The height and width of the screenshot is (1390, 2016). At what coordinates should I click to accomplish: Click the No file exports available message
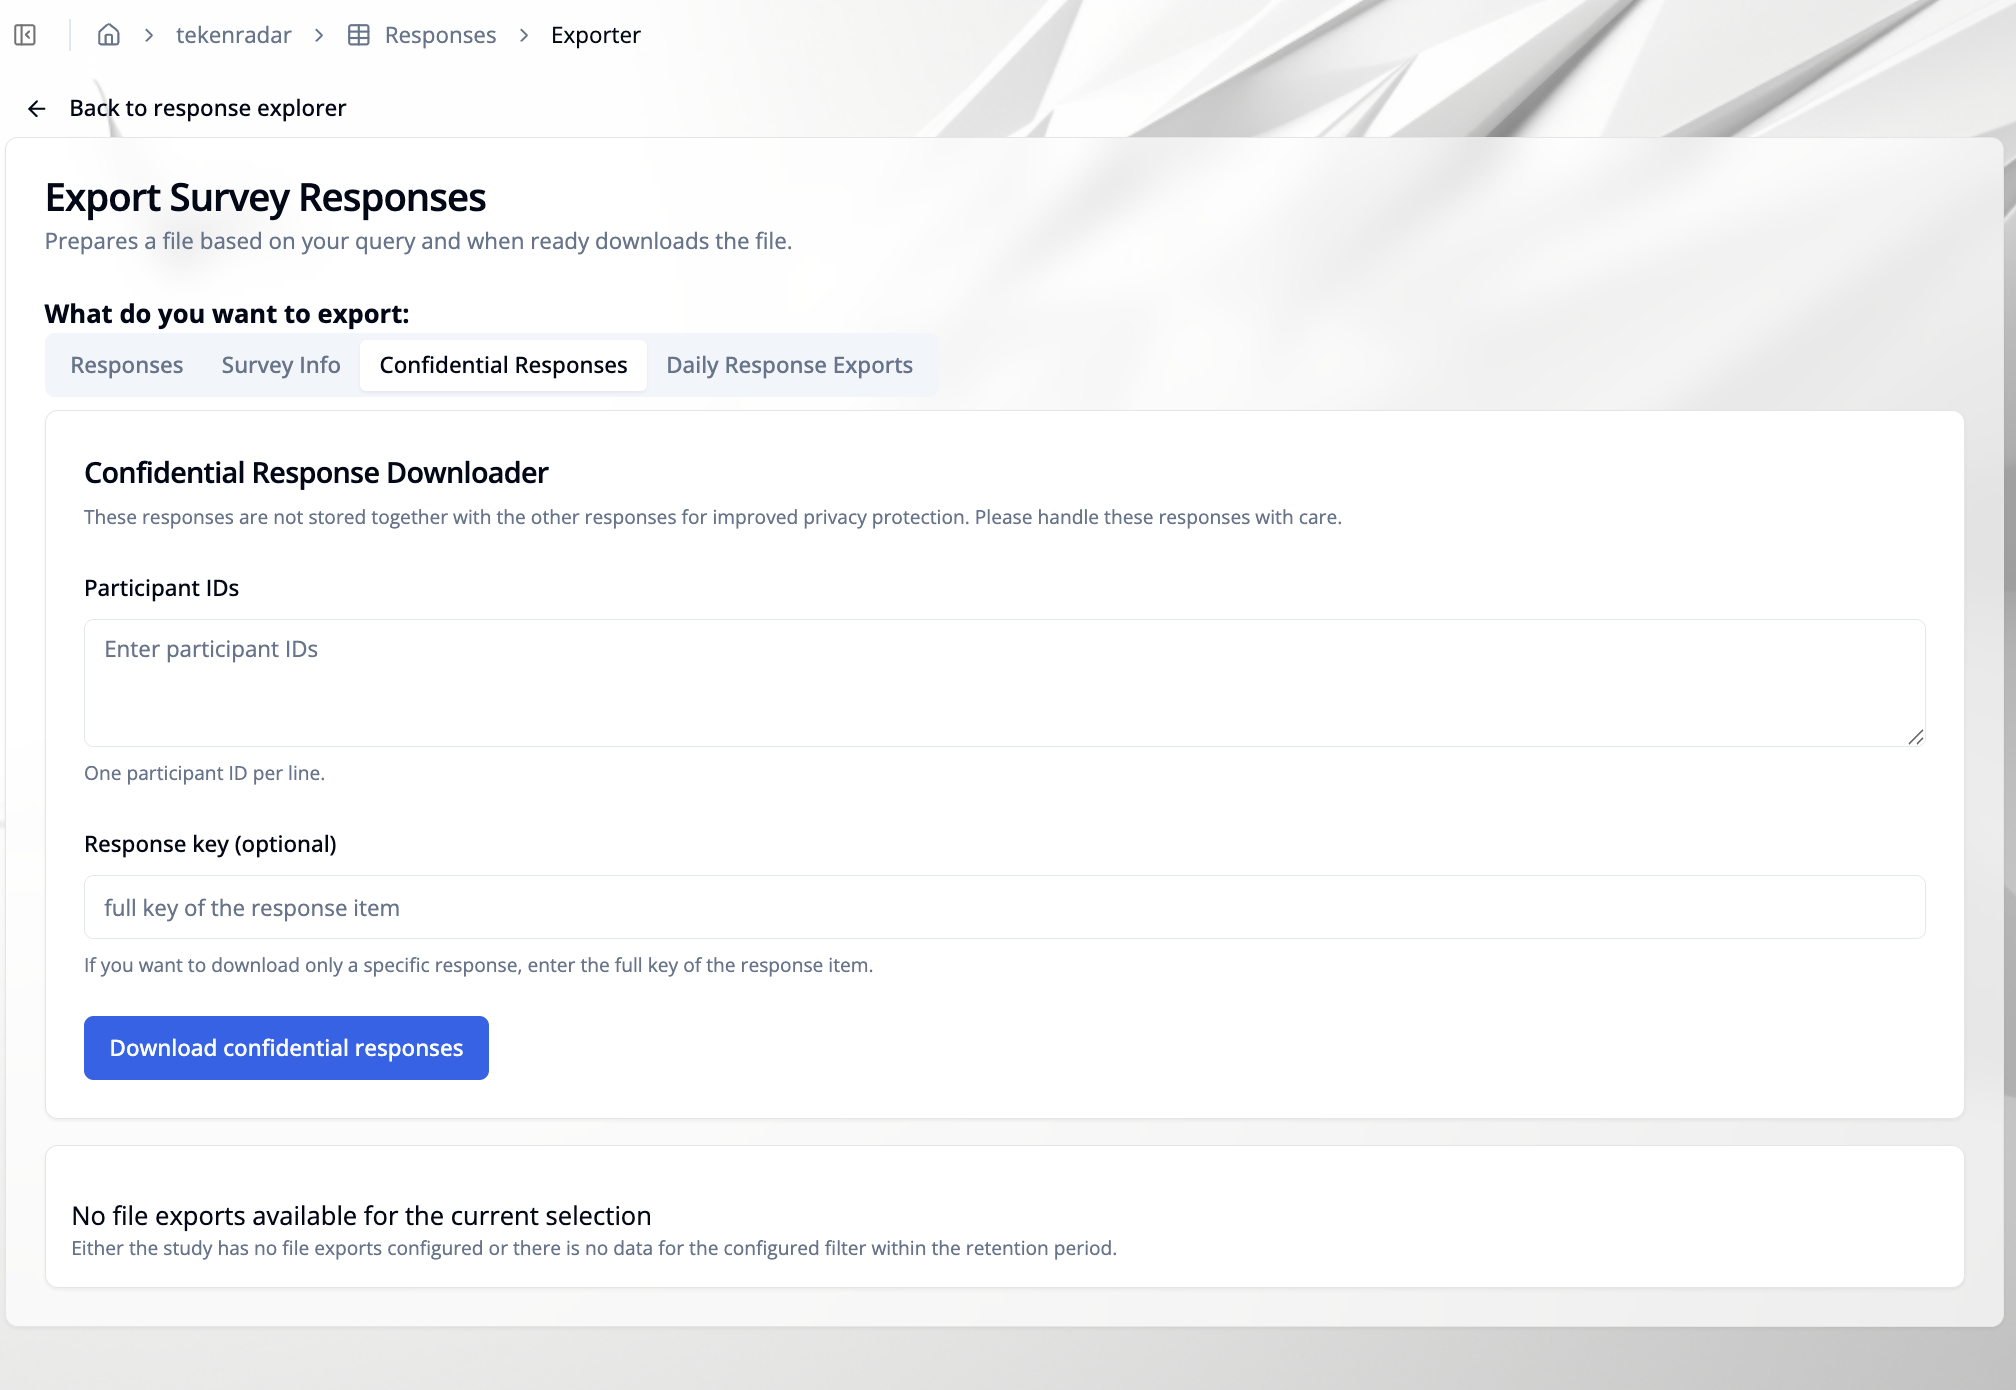point(361,1215)
